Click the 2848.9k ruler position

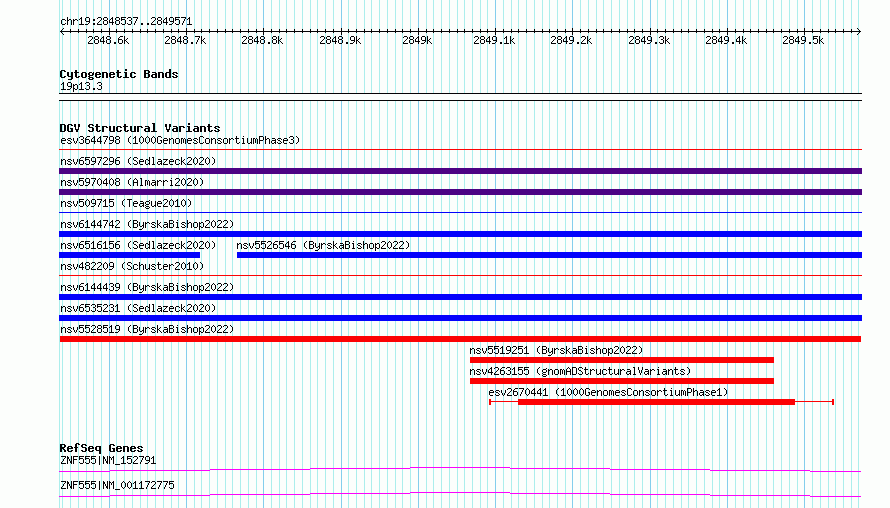click(x=340, y=40)
